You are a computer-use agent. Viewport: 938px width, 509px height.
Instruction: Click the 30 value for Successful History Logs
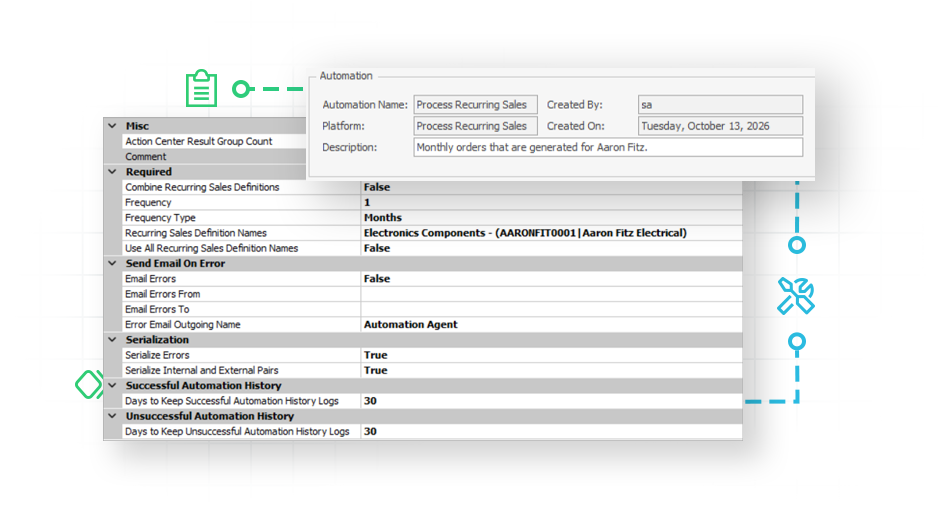tap(370, 401)
